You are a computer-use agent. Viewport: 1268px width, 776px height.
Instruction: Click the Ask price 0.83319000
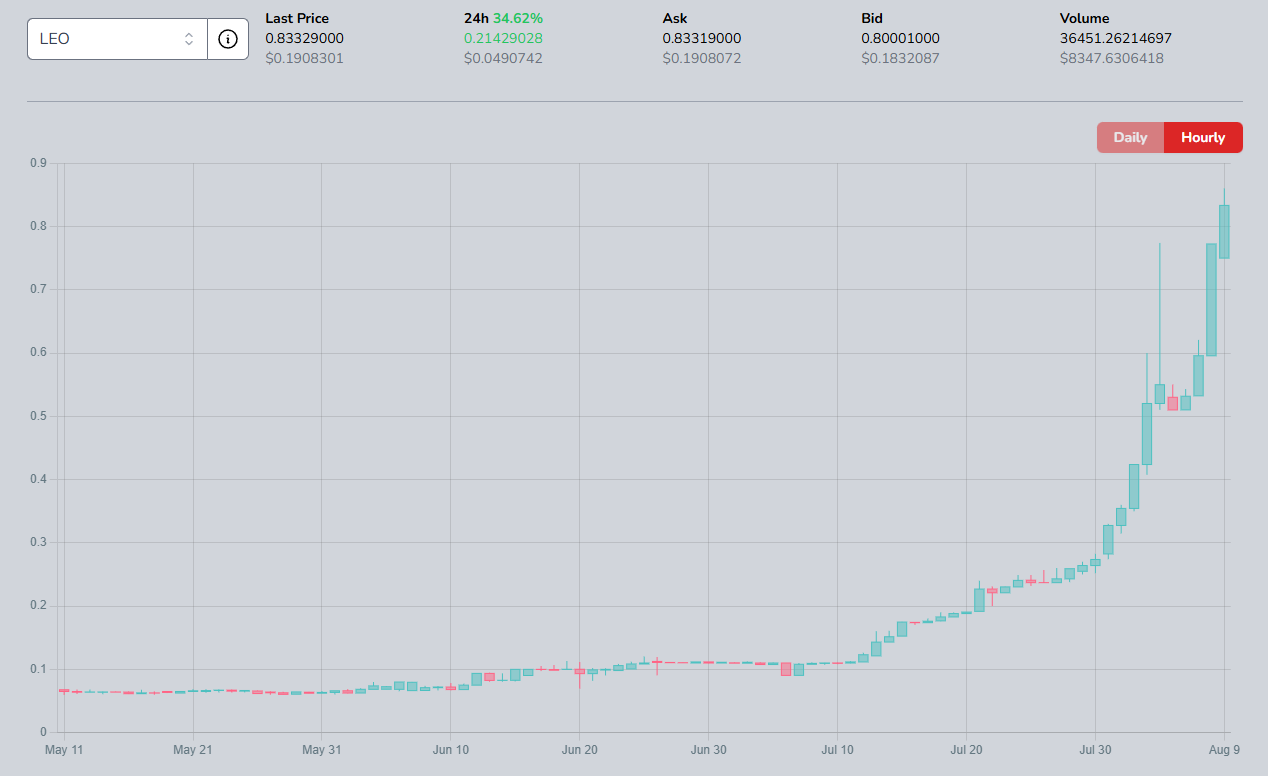(x=702, y=38)
